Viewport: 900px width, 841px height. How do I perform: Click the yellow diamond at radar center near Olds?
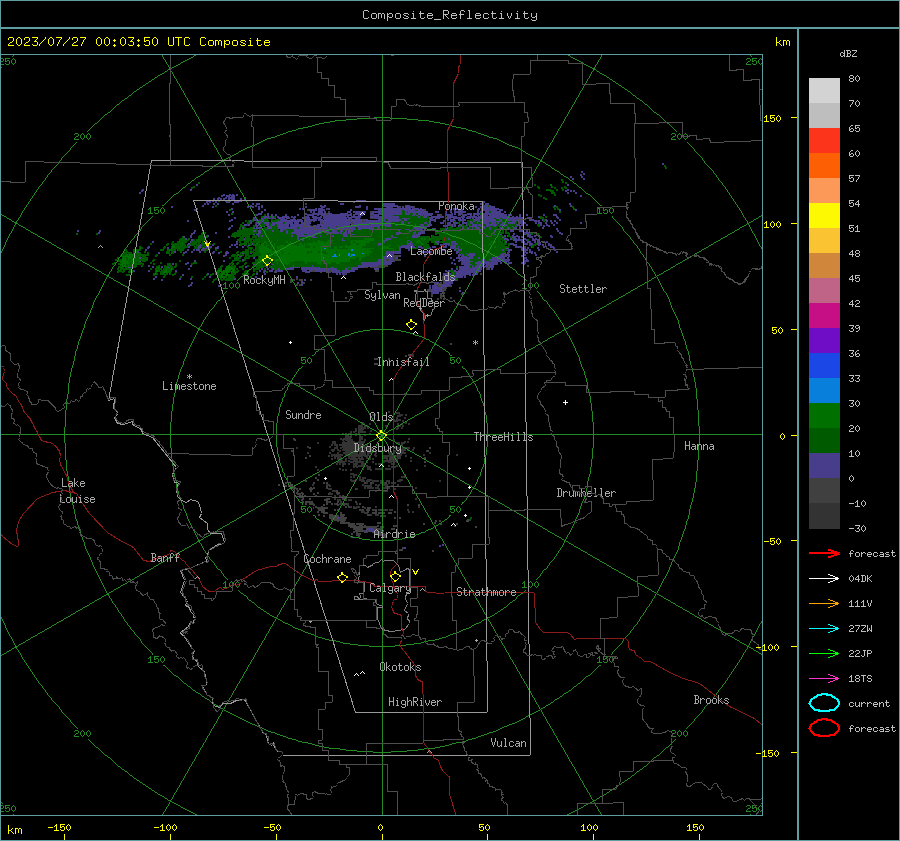(x=381, y=436)
